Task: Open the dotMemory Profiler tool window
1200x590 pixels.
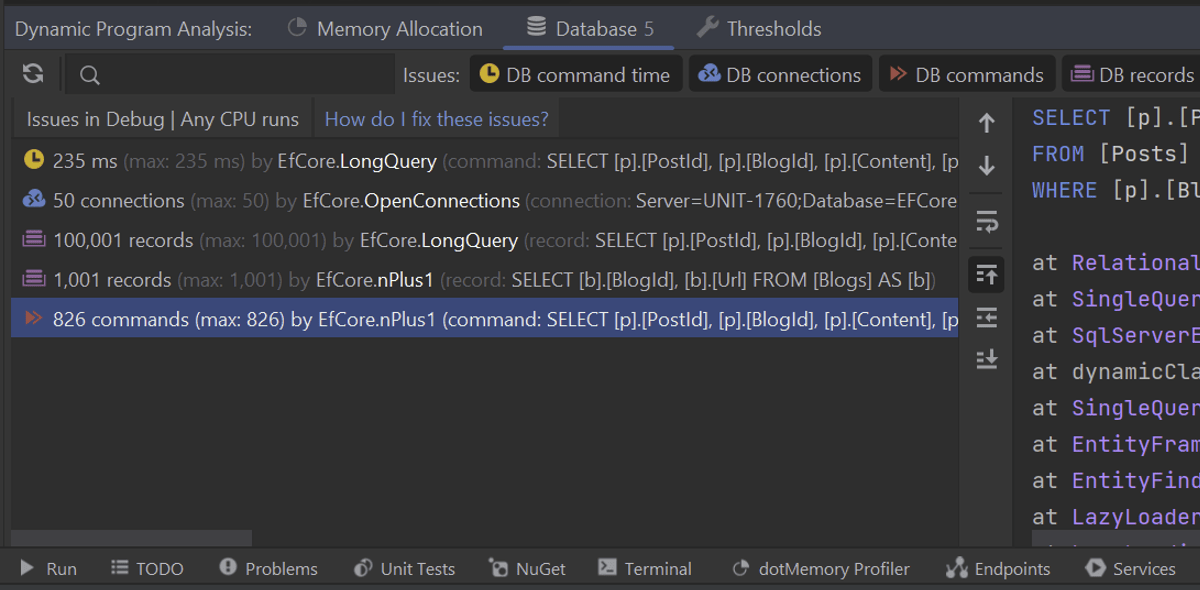Action: tap(820, 569)
